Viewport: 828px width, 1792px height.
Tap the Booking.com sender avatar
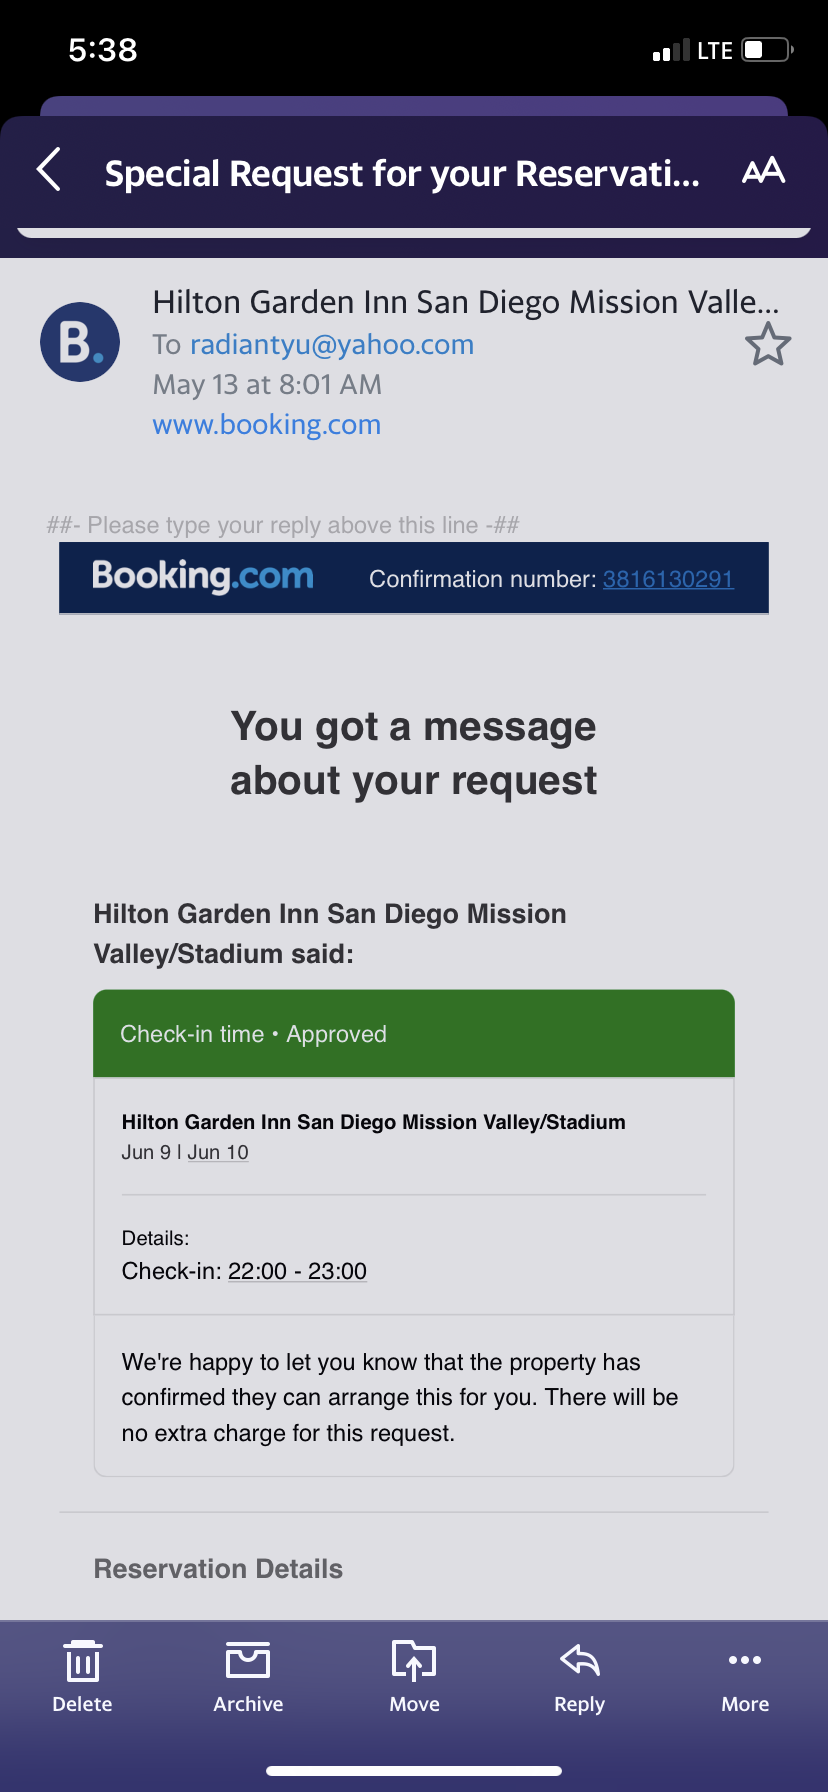point(80,342)
